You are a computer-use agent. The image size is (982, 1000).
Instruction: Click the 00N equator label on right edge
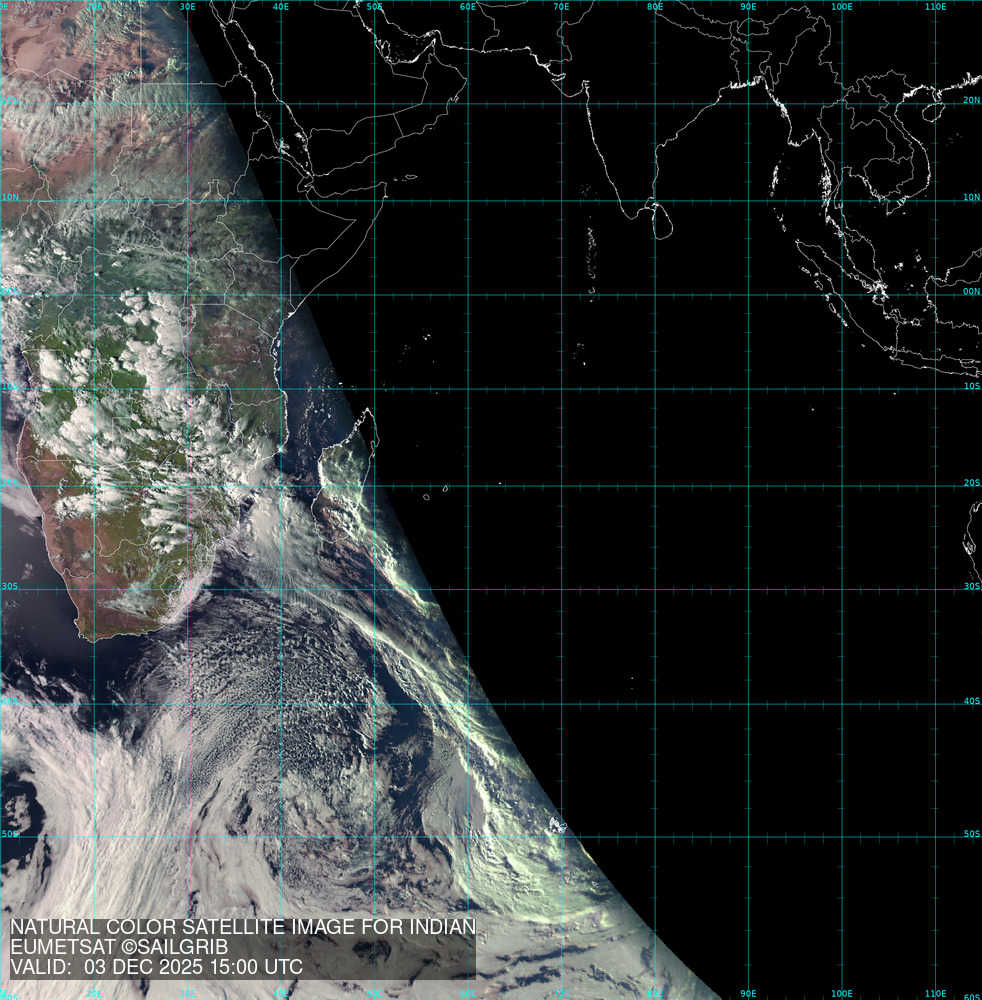tap(971, 292)
